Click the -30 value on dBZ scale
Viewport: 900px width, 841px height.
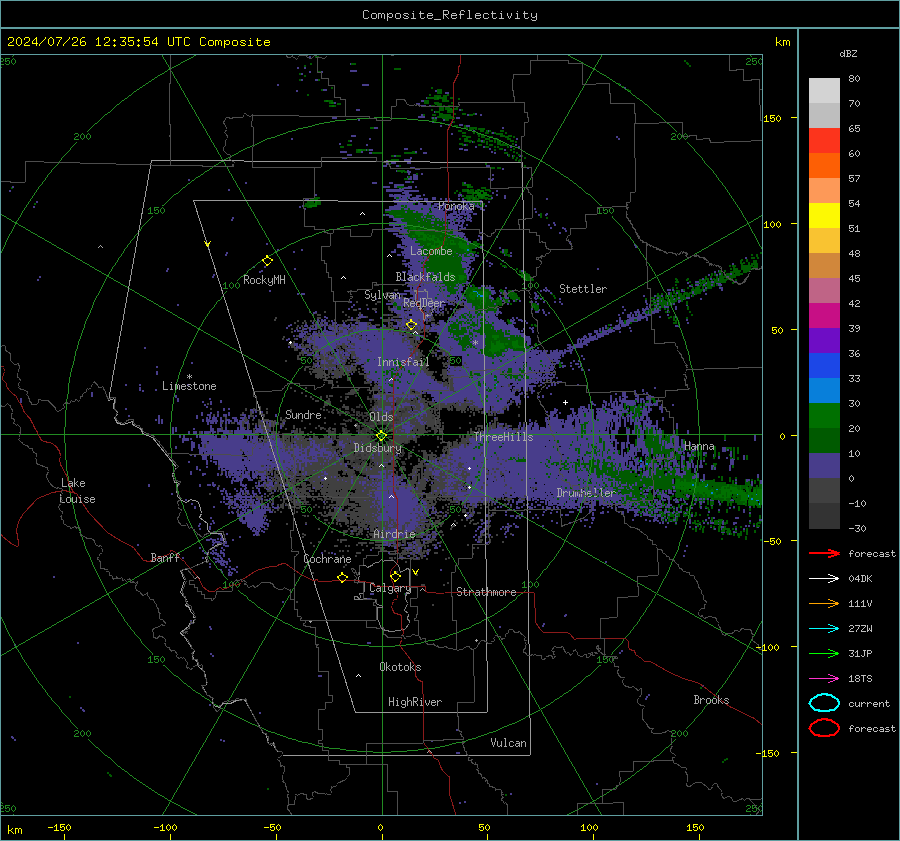pos(857,528)
